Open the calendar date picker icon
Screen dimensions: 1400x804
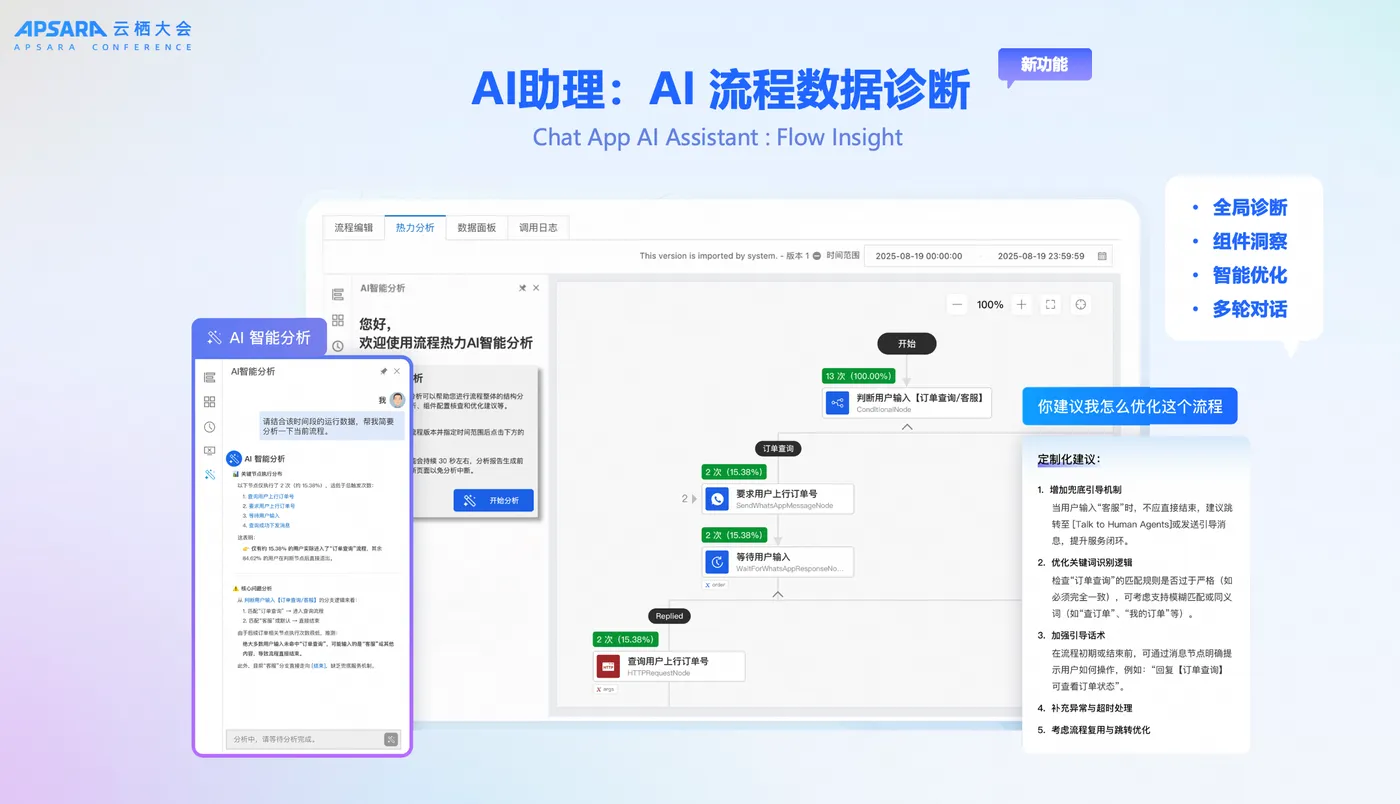tap(1102, 256)
